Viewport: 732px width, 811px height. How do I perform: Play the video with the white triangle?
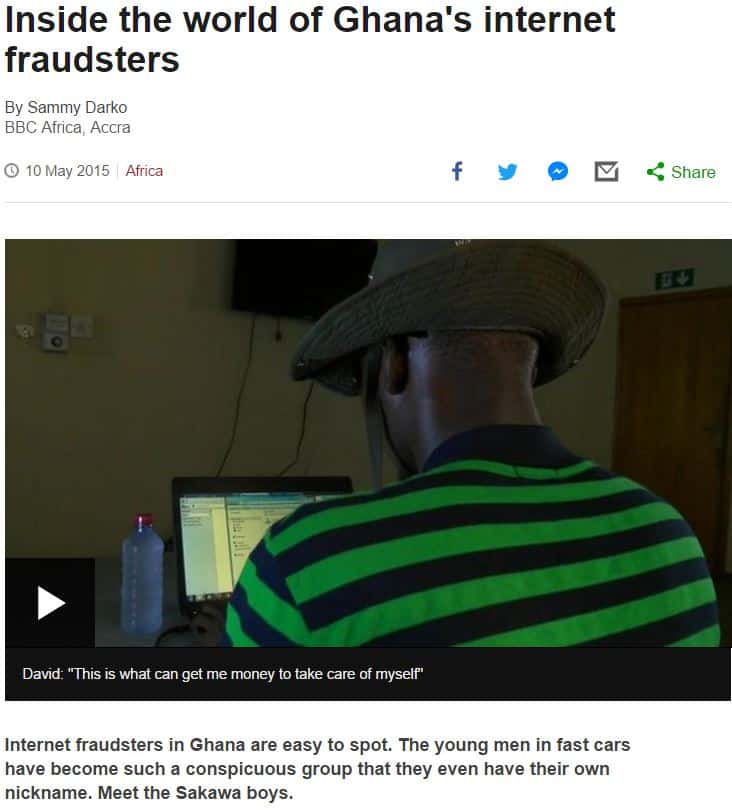(x=50, y=603)
